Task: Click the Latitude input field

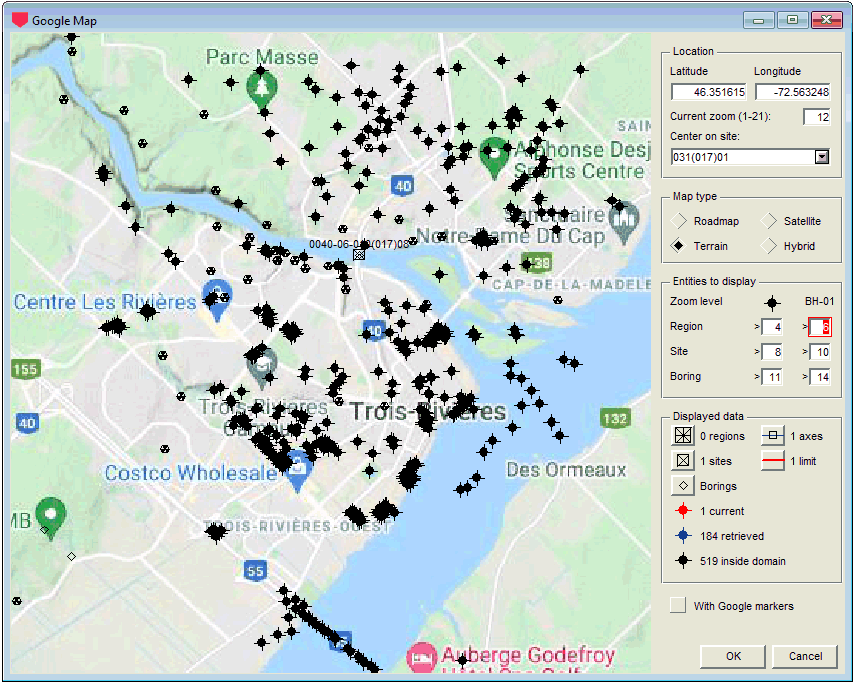Action: coord(709,92)
